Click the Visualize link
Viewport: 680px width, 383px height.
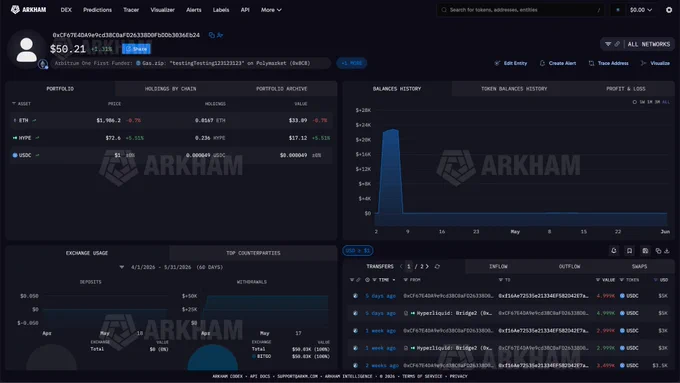point(655,63)
